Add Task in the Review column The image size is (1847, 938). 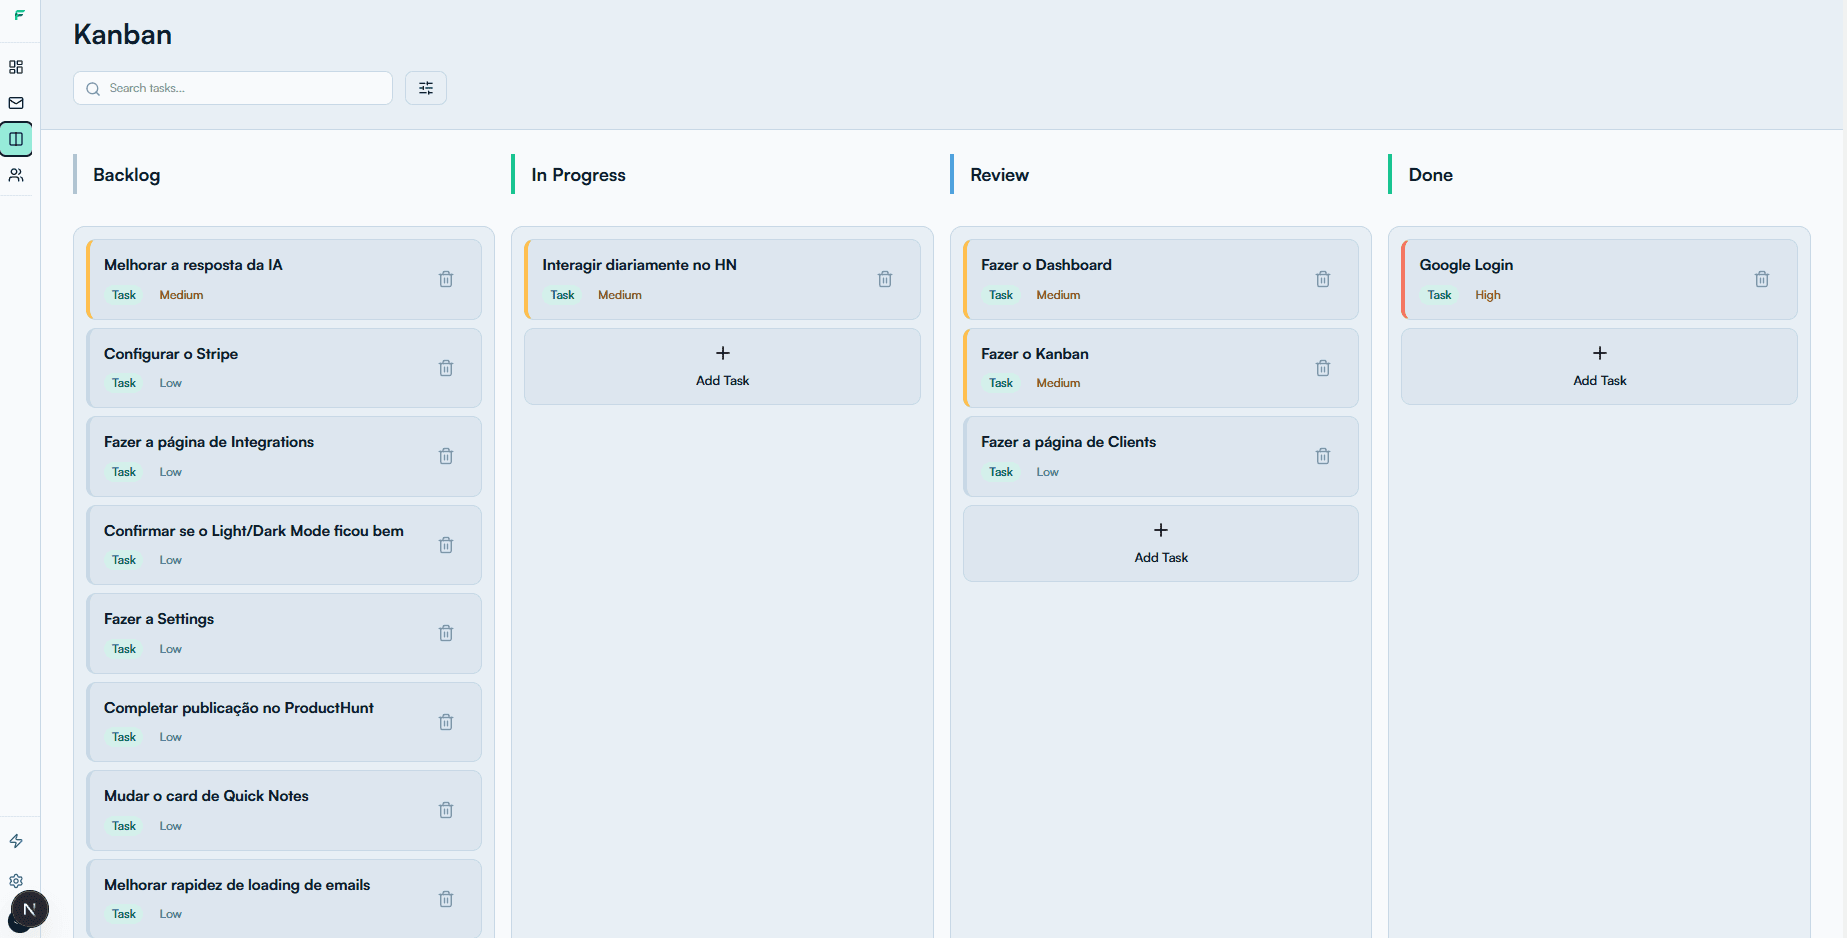pos(1161,543)
